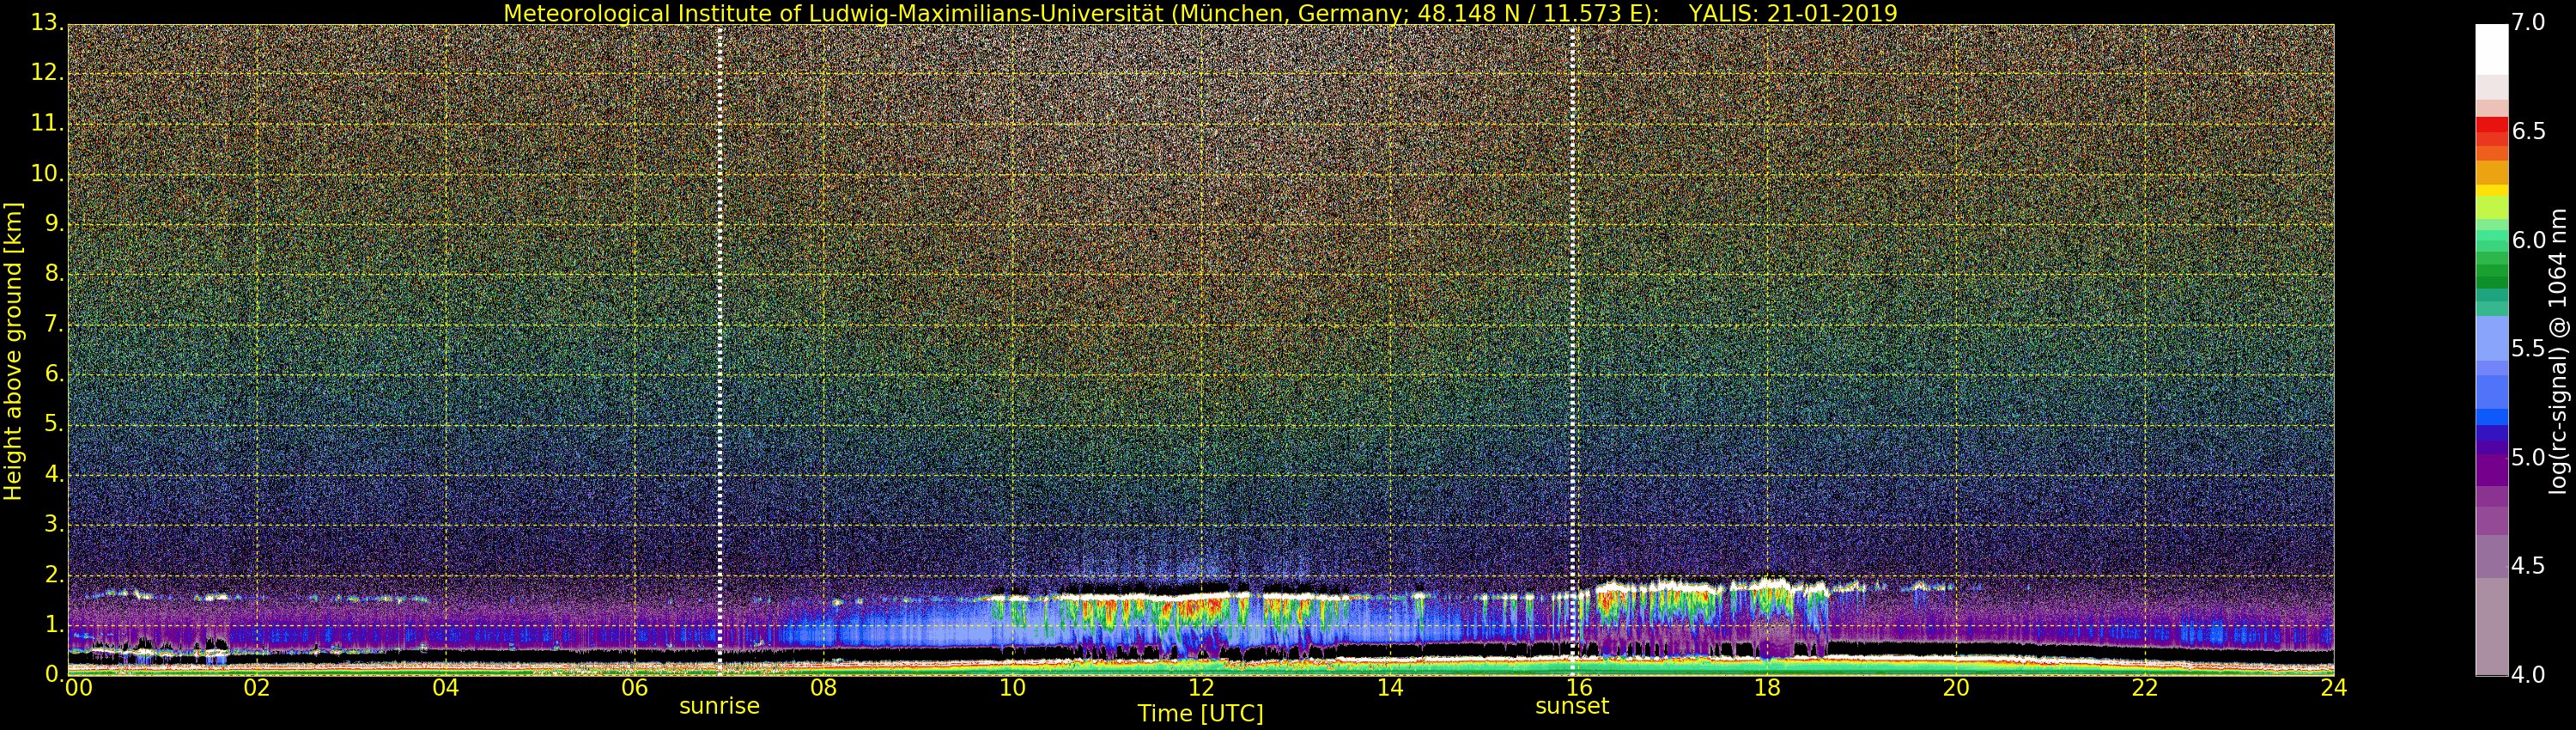This screenshot has width=2576, height=730.
Task: Click the time axis tick label 02
Action: [x=257, y=688]
